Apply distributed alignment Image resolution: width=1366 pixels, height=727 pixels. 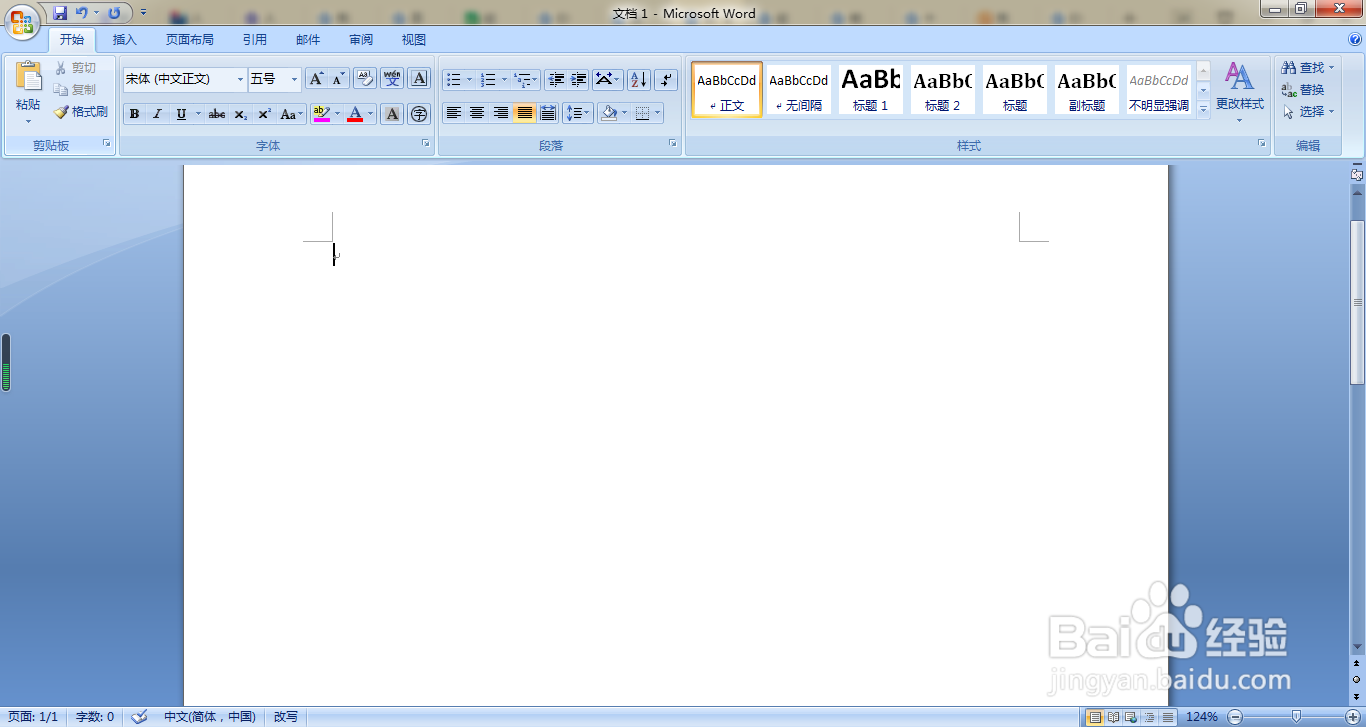point(547,113)
